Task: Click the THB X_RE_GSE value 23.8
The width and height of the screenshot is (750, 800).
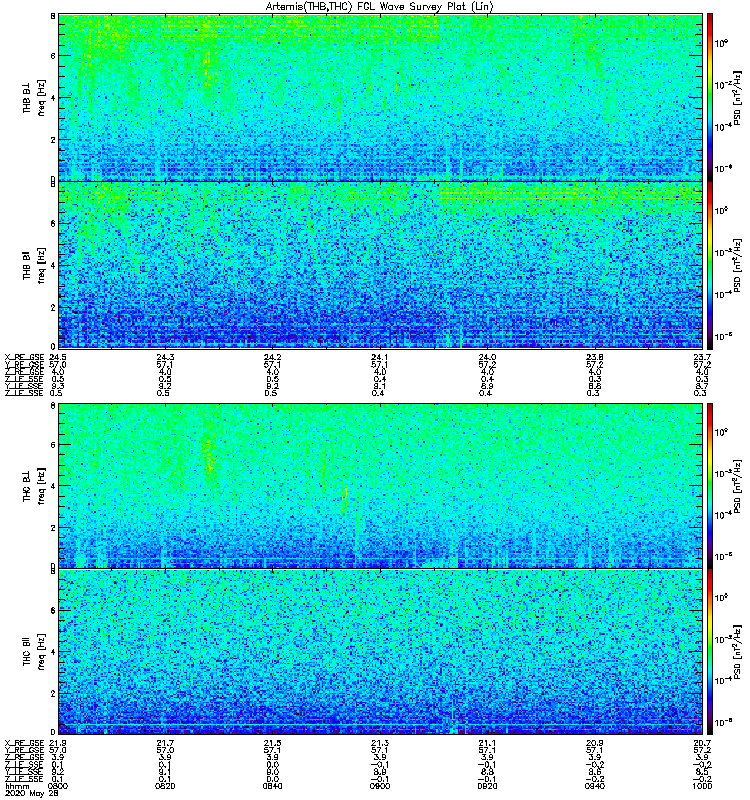Action: [595, 357]
